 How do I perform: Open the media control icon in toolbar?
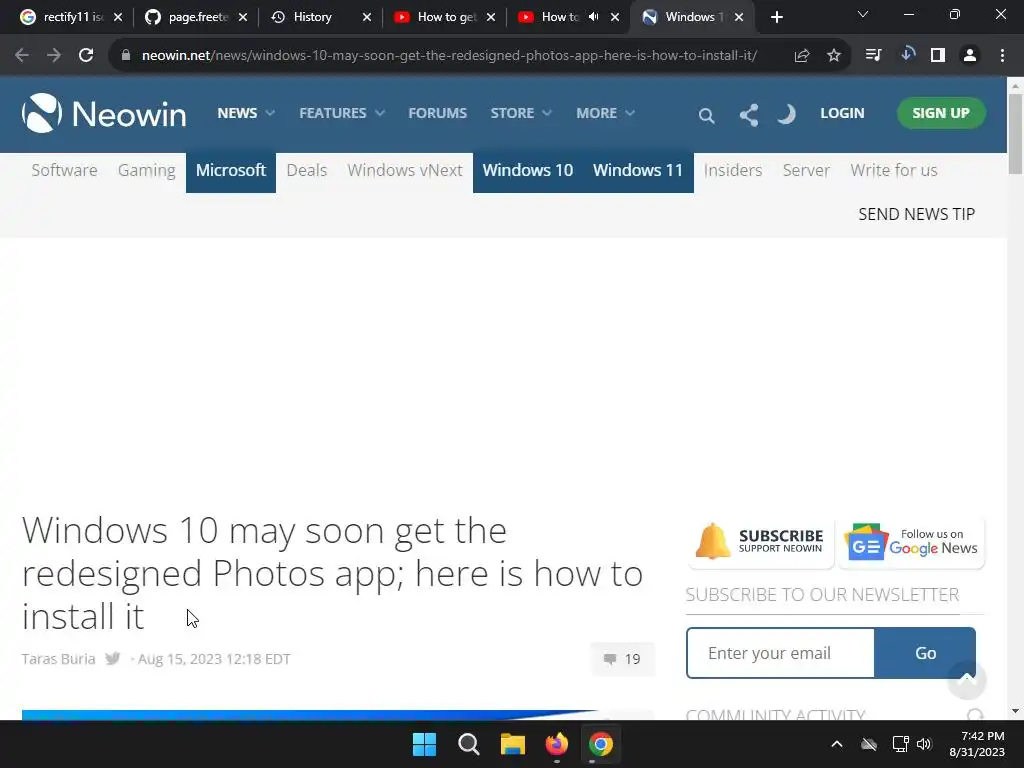tap(873, 55)
